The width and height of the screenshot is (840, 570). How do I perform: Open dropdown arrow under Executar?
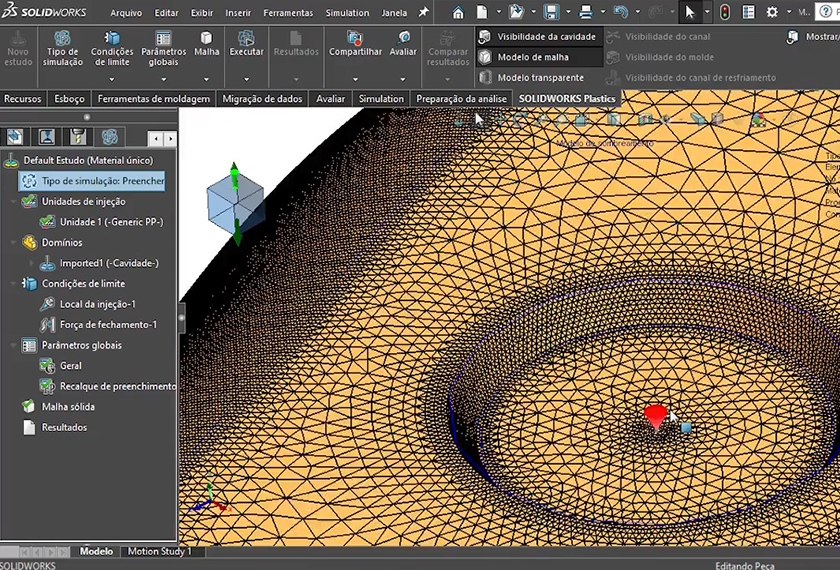click(246, 79)
